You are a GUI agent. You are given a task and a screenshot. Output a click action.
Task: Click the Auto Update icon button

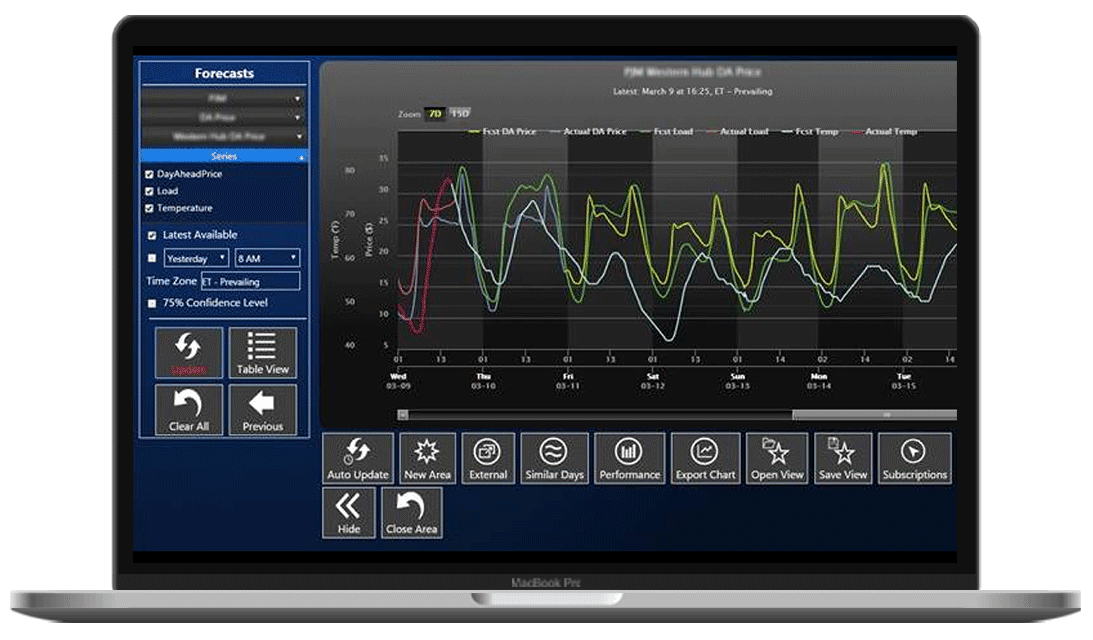tap(358, 459)
